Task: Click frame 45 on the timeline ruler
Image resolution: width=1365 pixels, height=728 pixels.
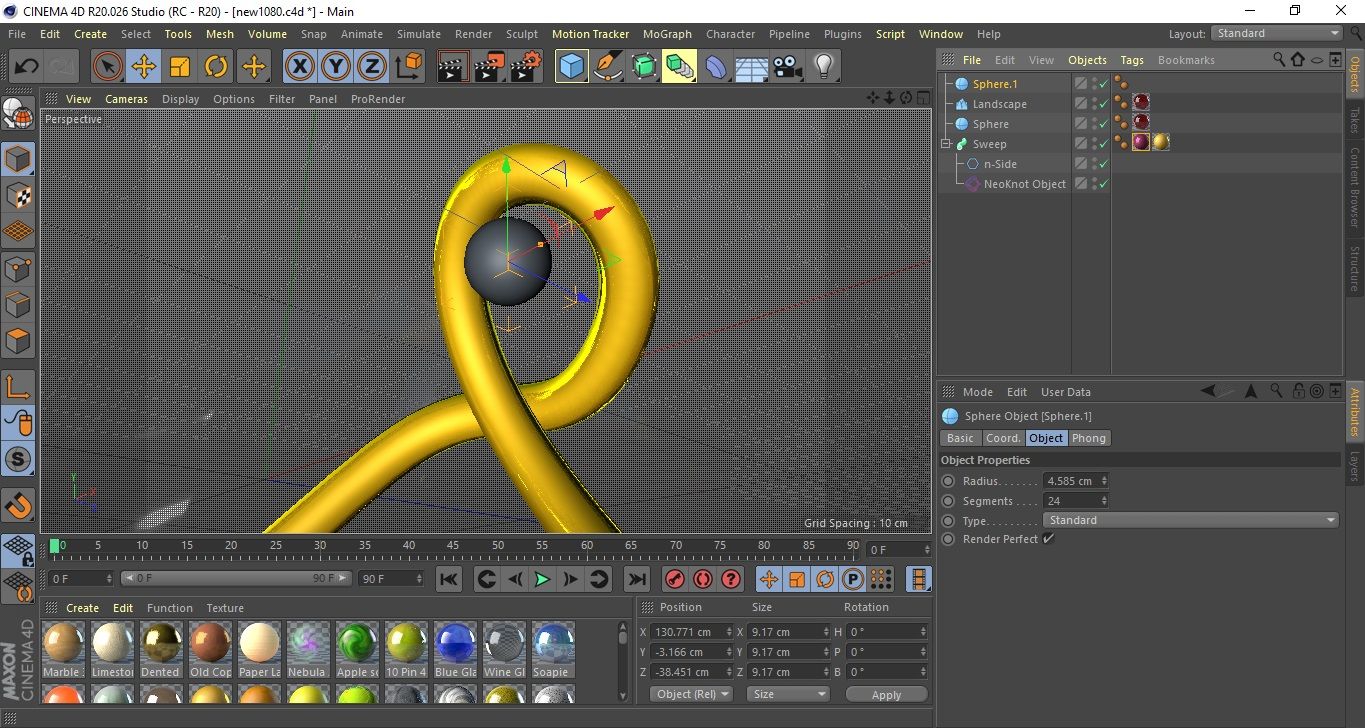Action: point(453,546)
